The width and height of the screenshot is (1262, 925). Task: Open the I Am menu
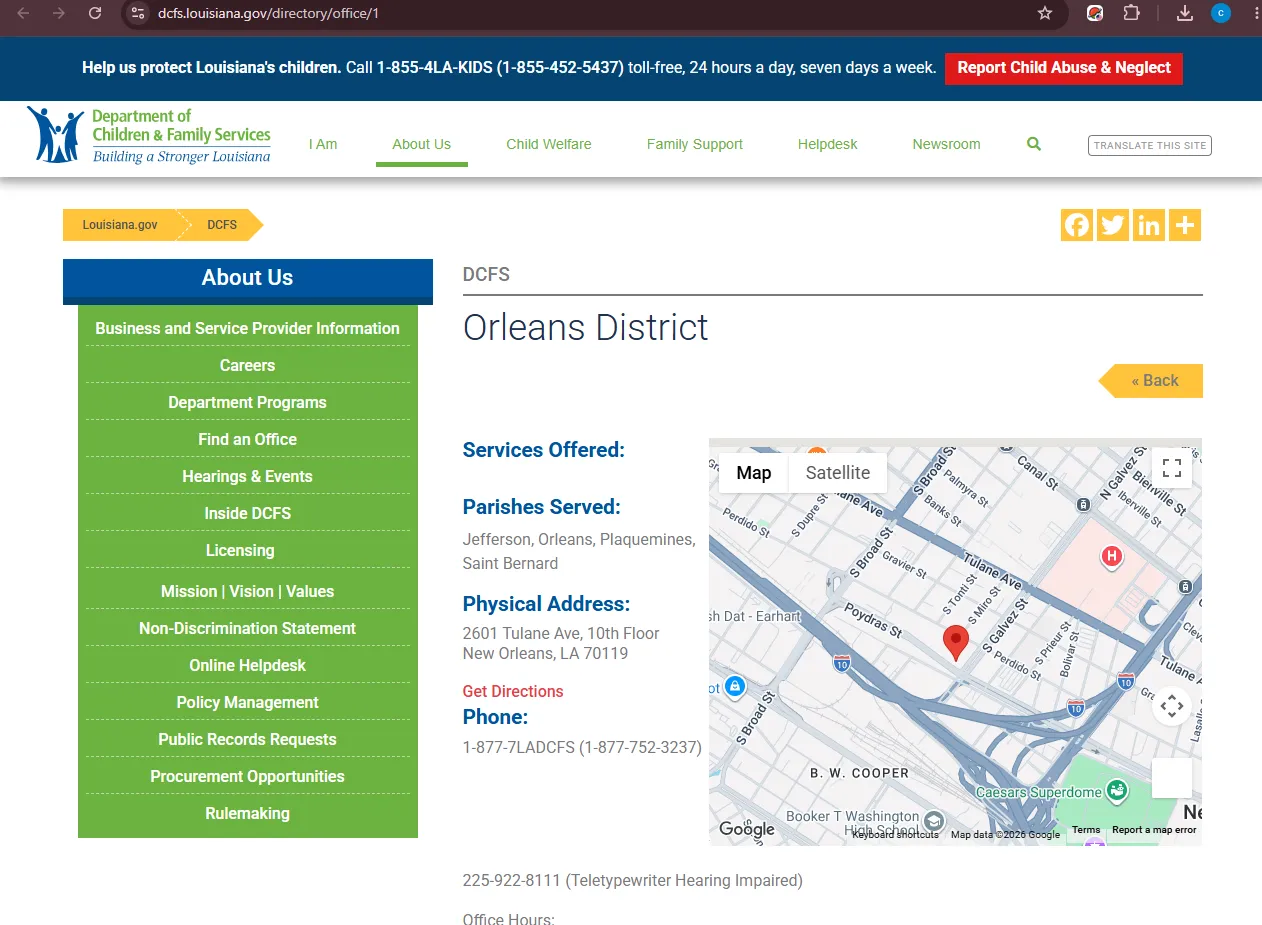(x=323, y=144)
